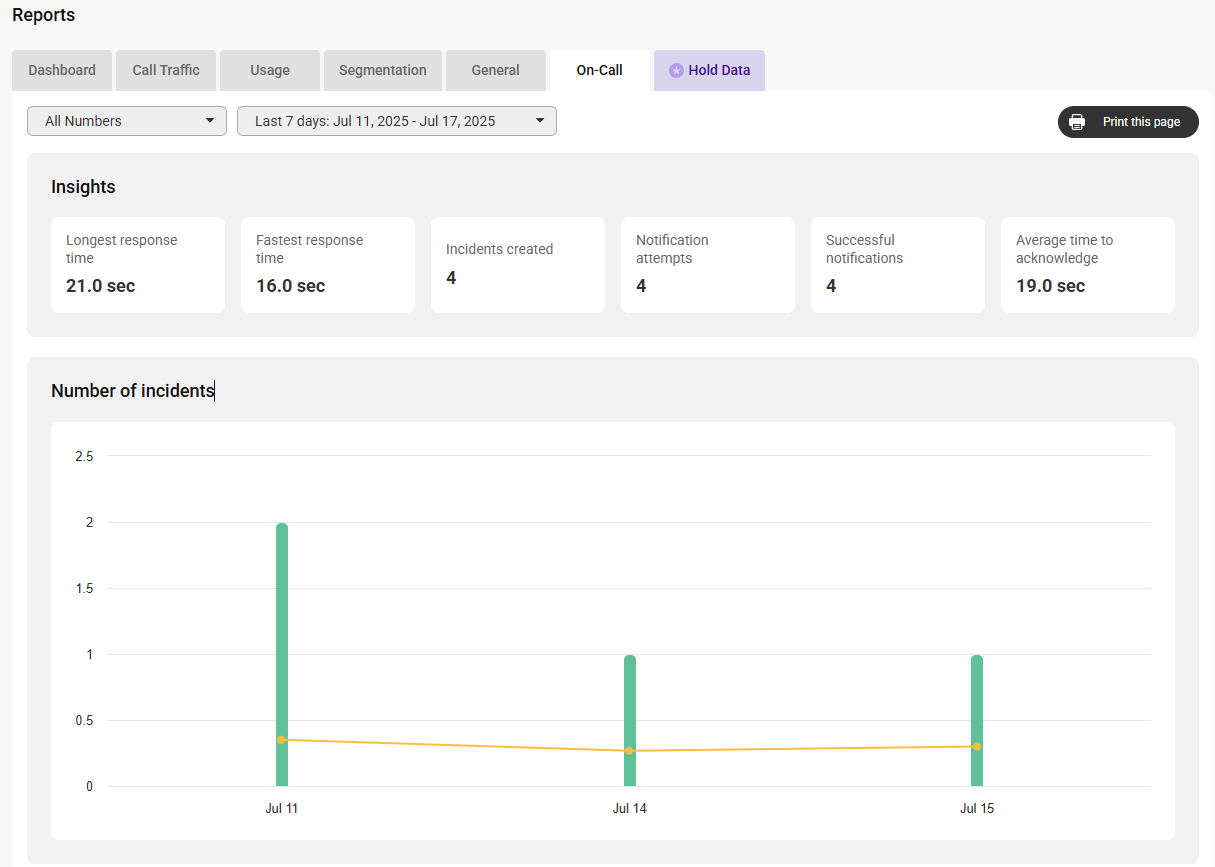Viewport: 1215px width, 867px height.
Task: Select the On-Call tab
Action: pyautogui.click(x=600, y=70)
